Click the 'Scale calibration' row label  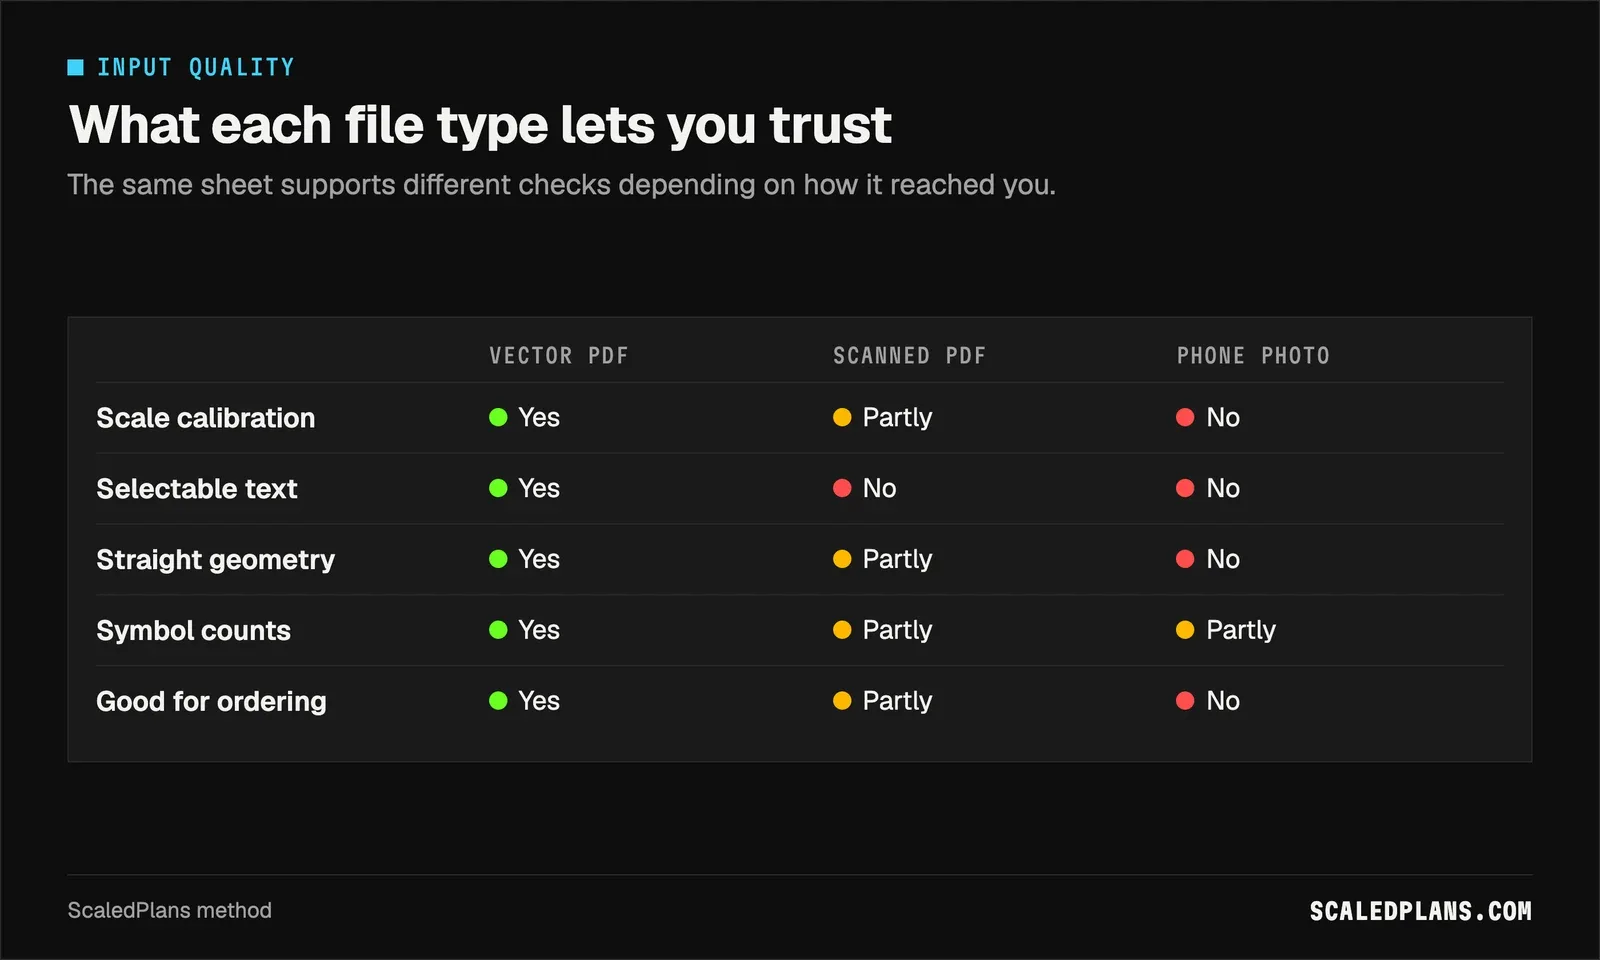coord(205,418)
